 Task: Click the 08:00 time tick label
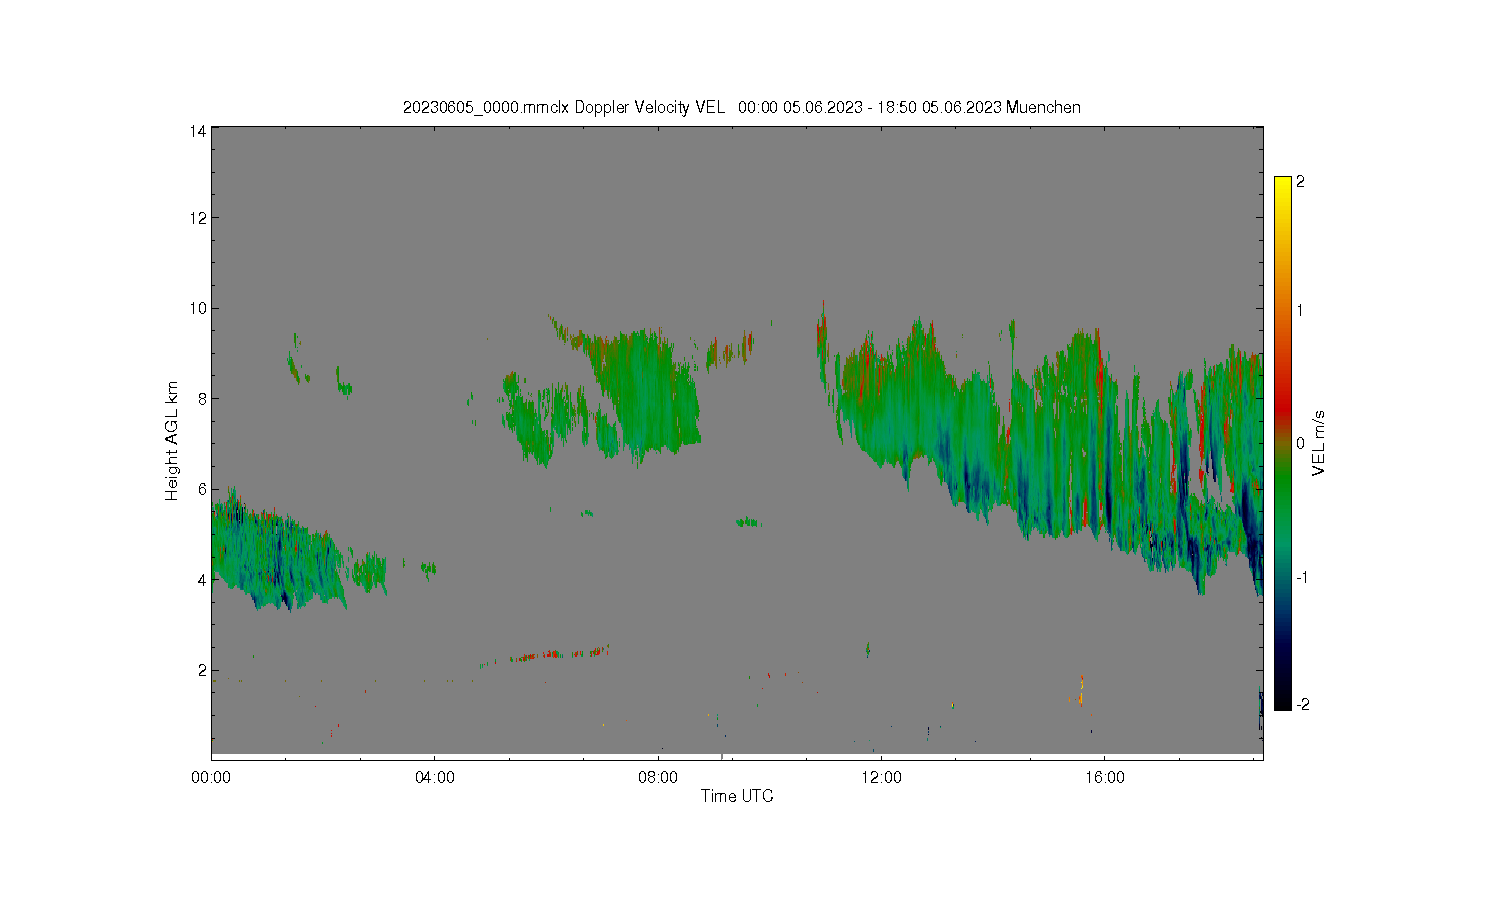(x=658, y=777)
